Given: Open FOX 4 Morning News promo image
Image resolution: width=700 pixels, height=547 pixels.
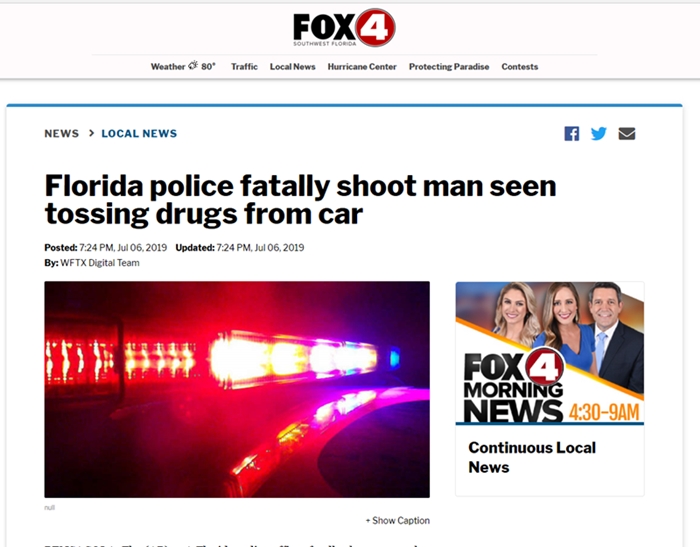Looking at the screenshot, I should pyautogui.click(x=550, y=353).
